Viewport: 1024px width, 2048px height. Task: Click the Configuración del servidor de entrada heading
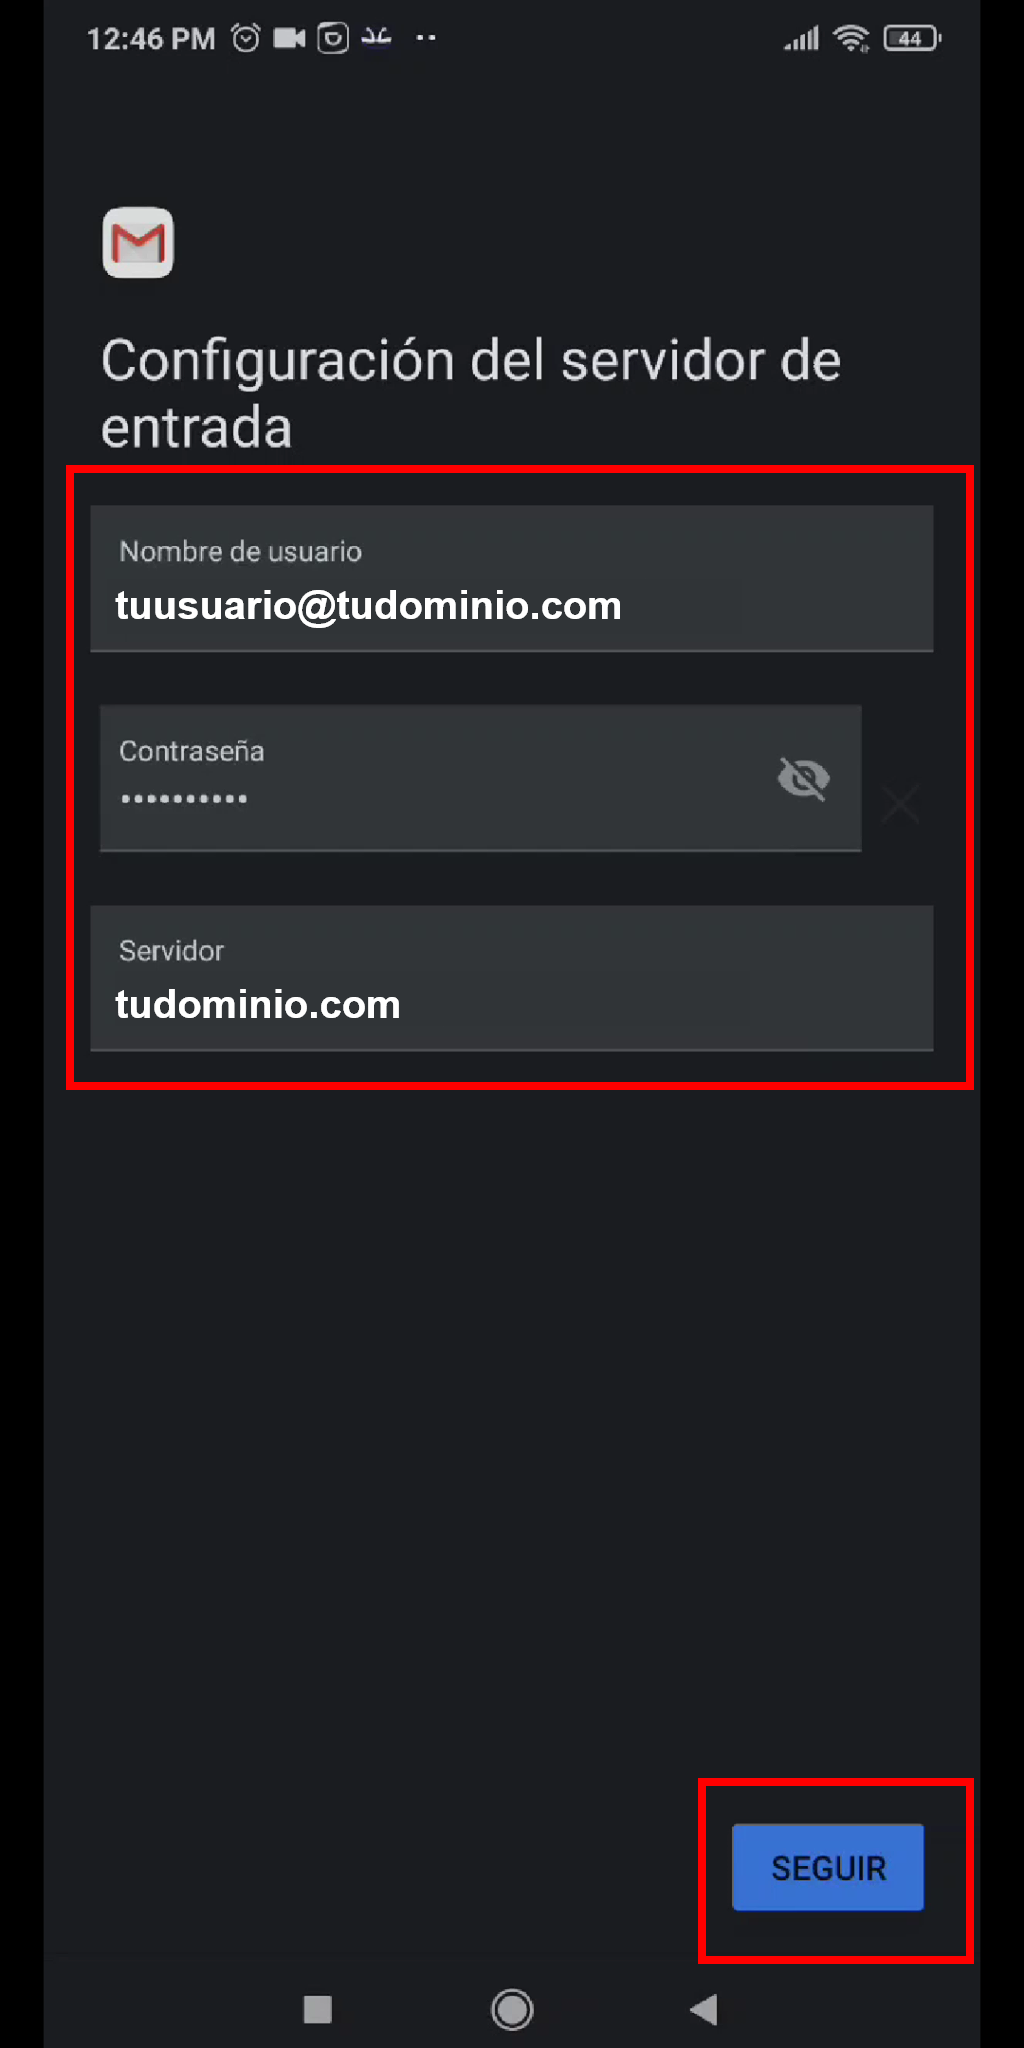[x=471, y=393]
